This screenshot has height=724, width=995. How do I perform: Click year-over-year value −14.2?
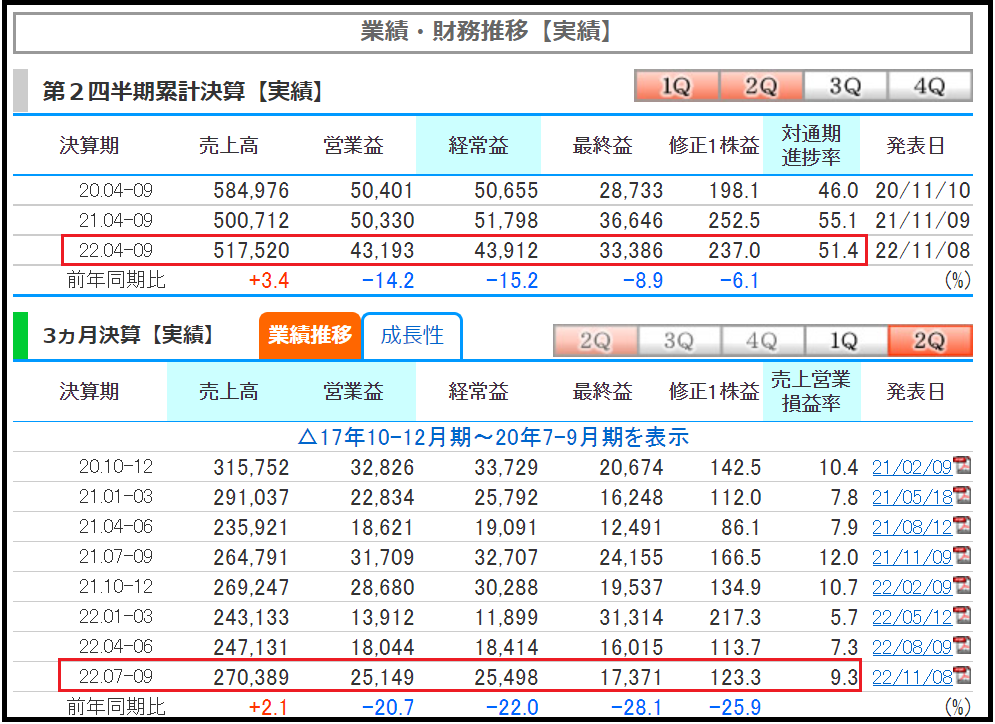pos(388,280)
